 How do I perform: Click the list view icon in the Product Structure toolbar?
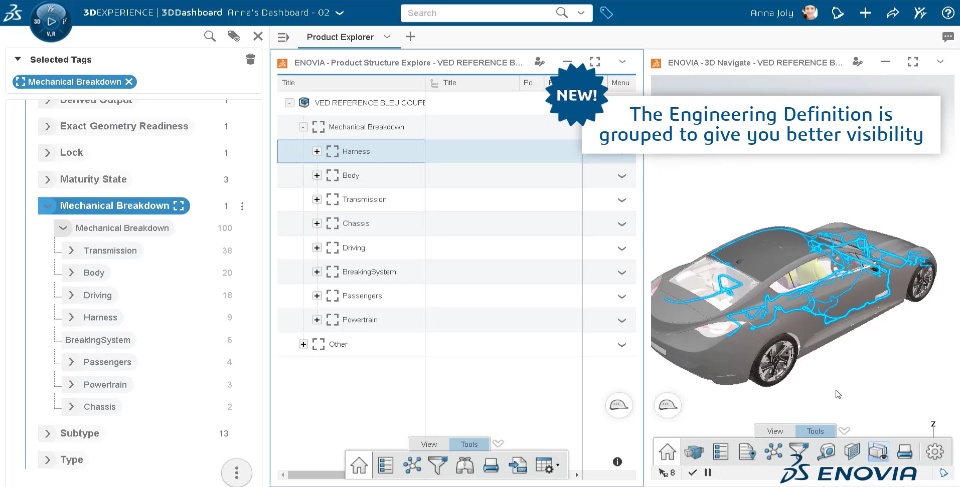click(x=385, y=466)
